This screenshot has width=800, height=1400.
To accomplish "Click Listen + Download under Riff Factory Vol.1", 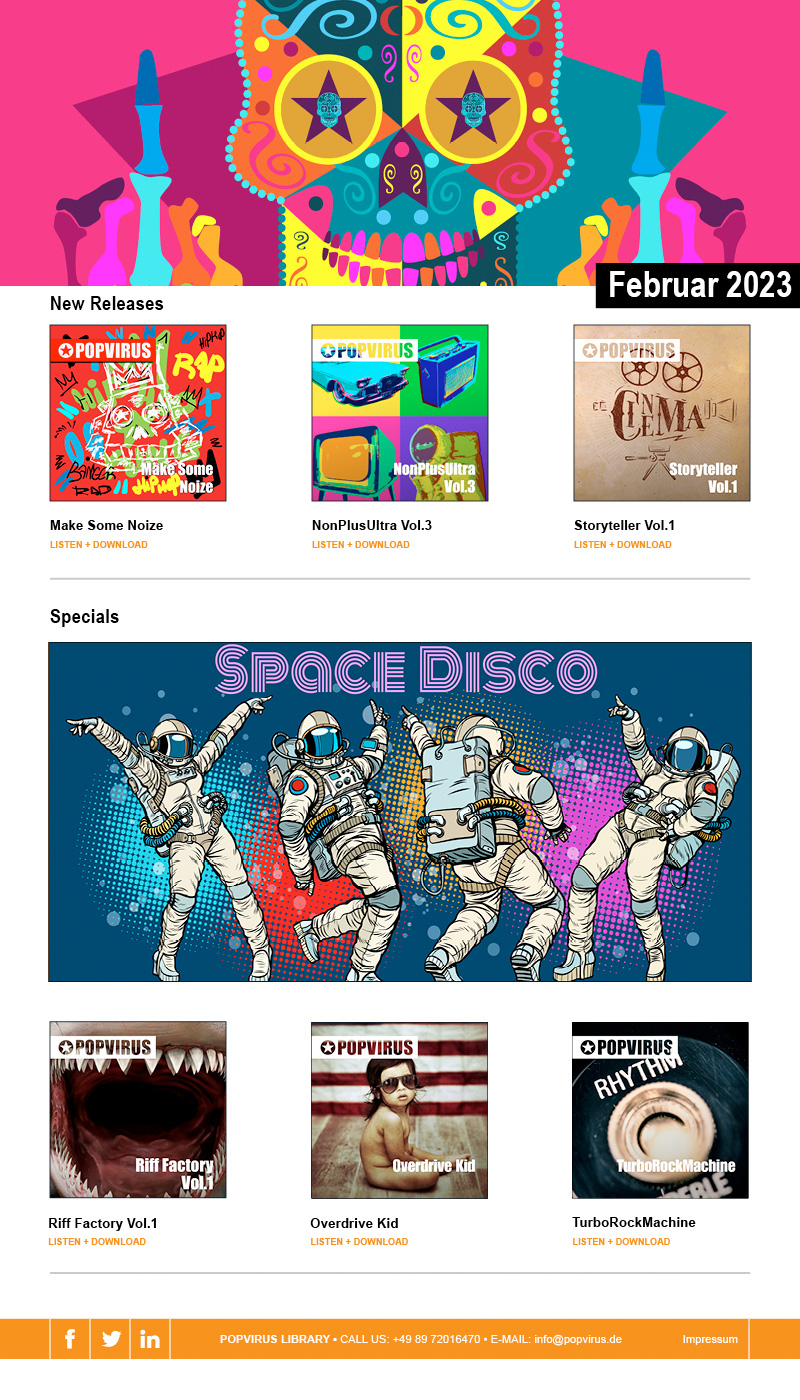I will coord(98,1242).
